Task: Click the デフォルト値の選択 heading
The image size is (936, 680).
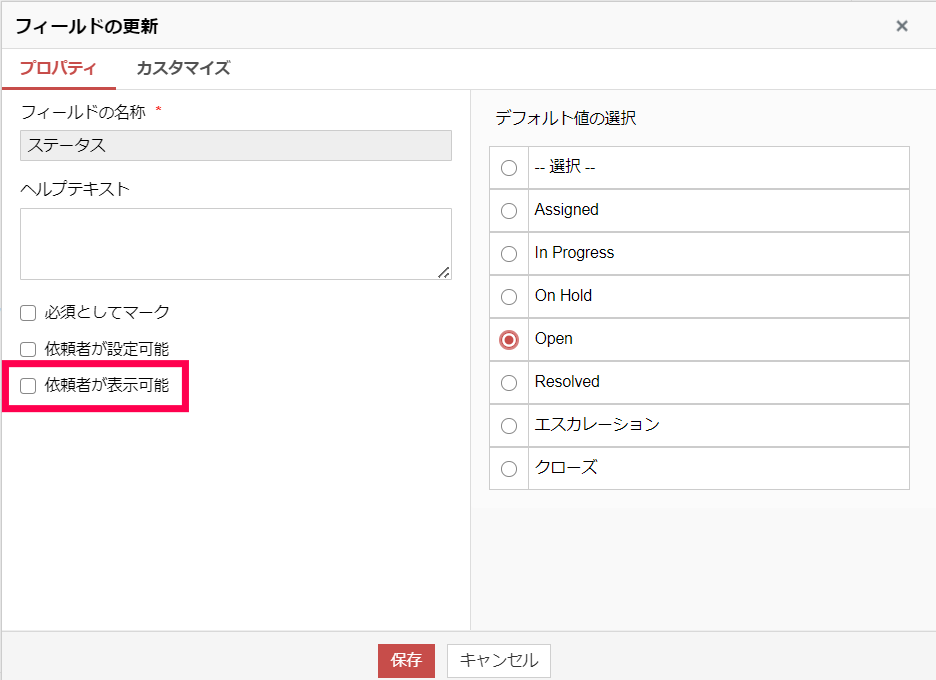Action: [x=565, y=119]
